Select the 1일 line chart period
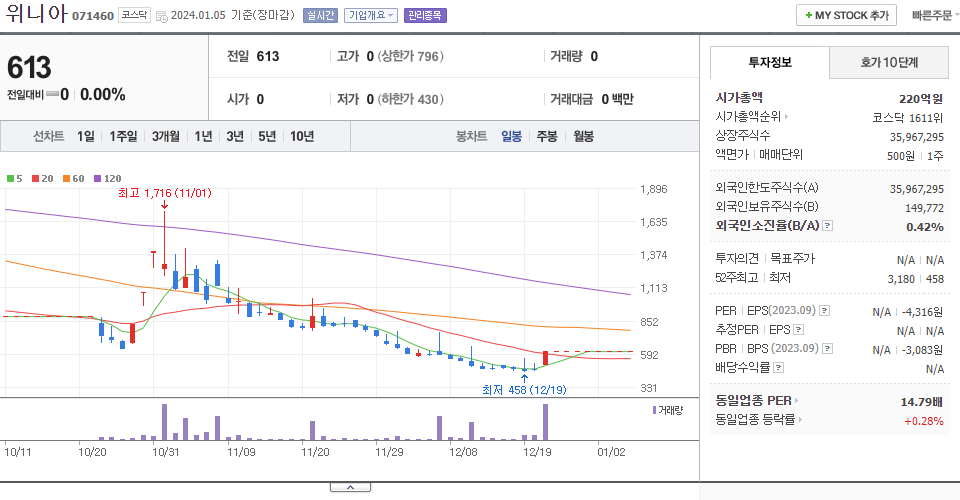 click(86, 136)
